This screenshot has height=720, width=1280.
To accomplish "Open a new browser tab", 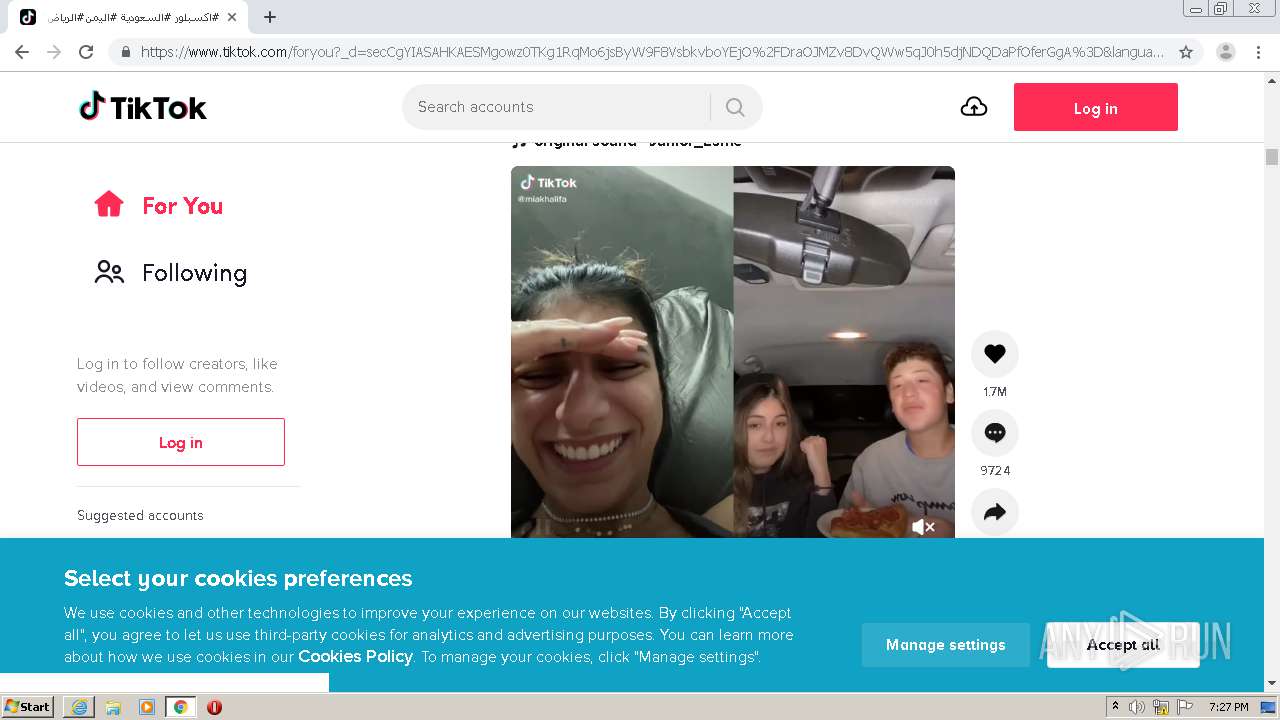I will click(270, 17).
